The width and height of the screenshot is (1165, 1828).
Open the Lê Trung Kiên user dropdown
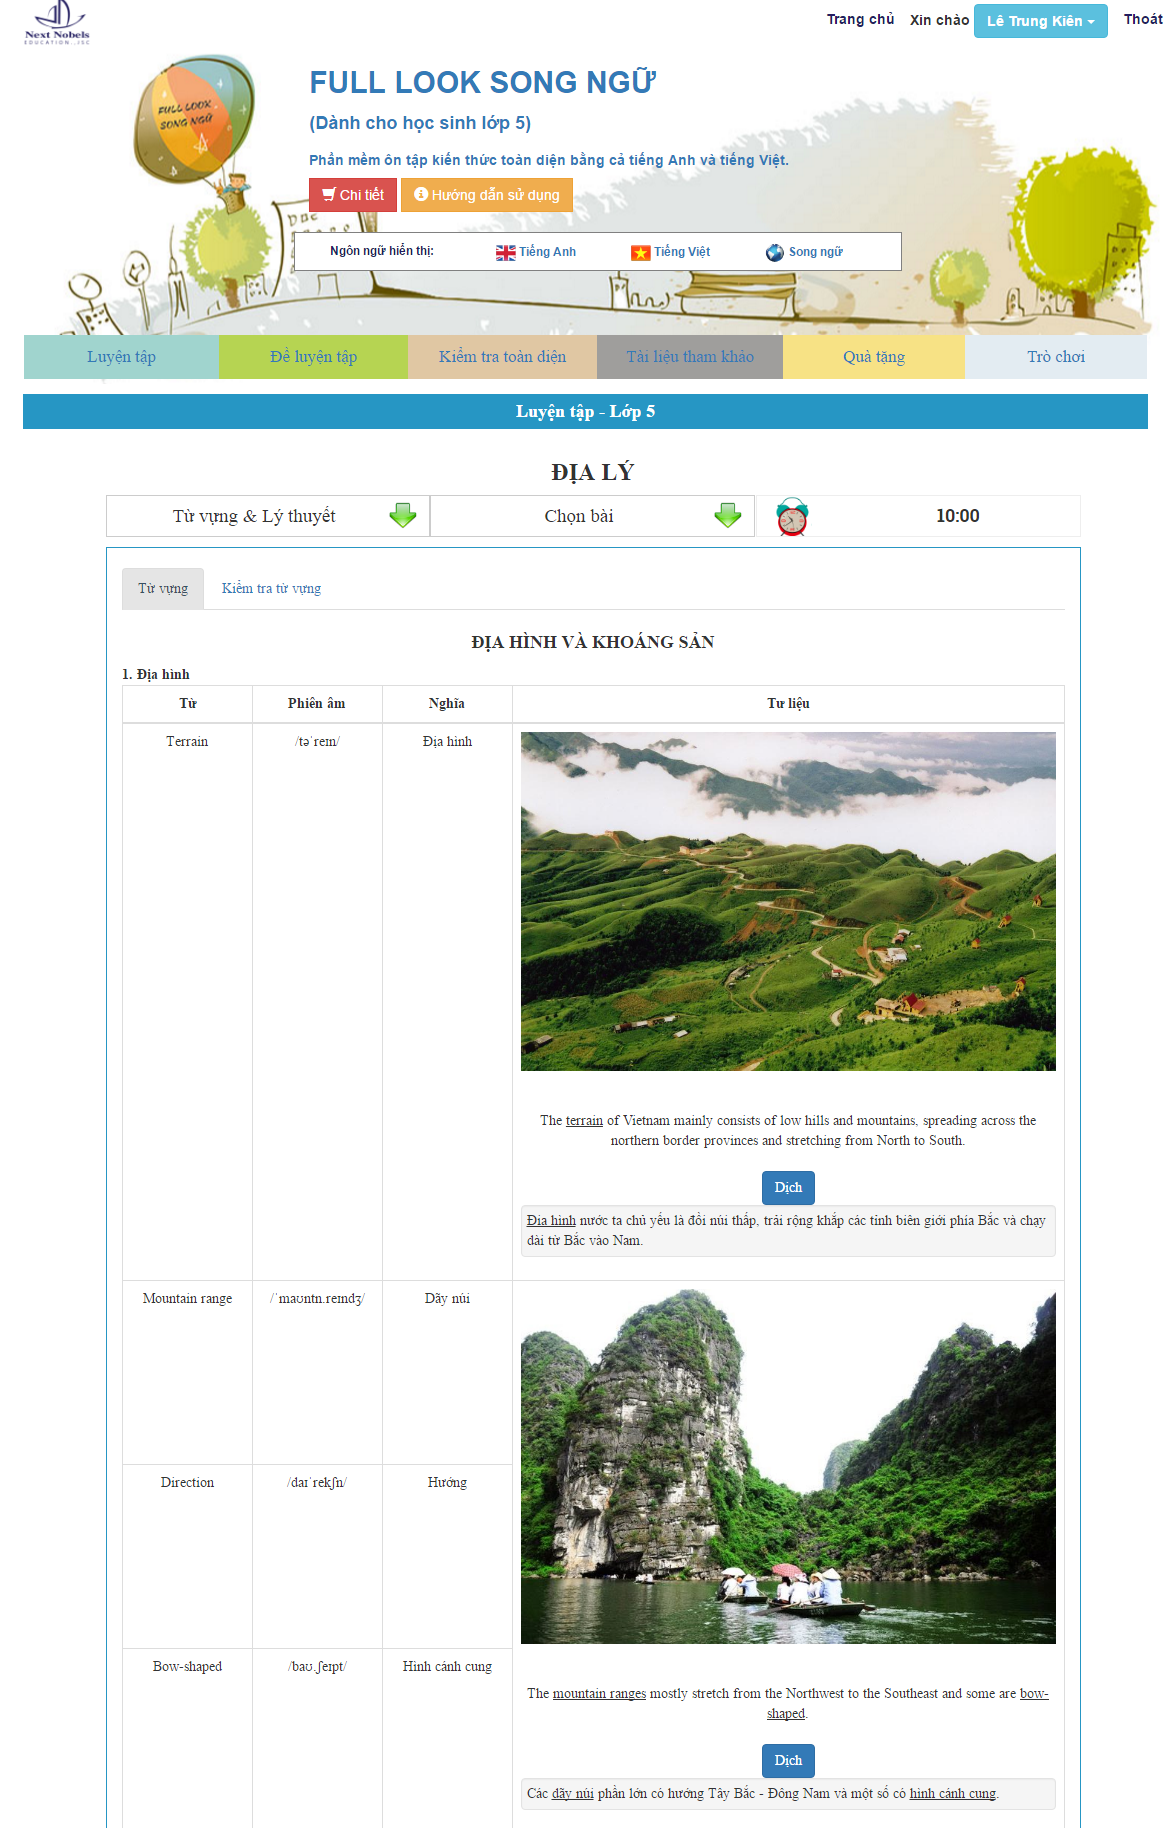tap(1040, 21)
